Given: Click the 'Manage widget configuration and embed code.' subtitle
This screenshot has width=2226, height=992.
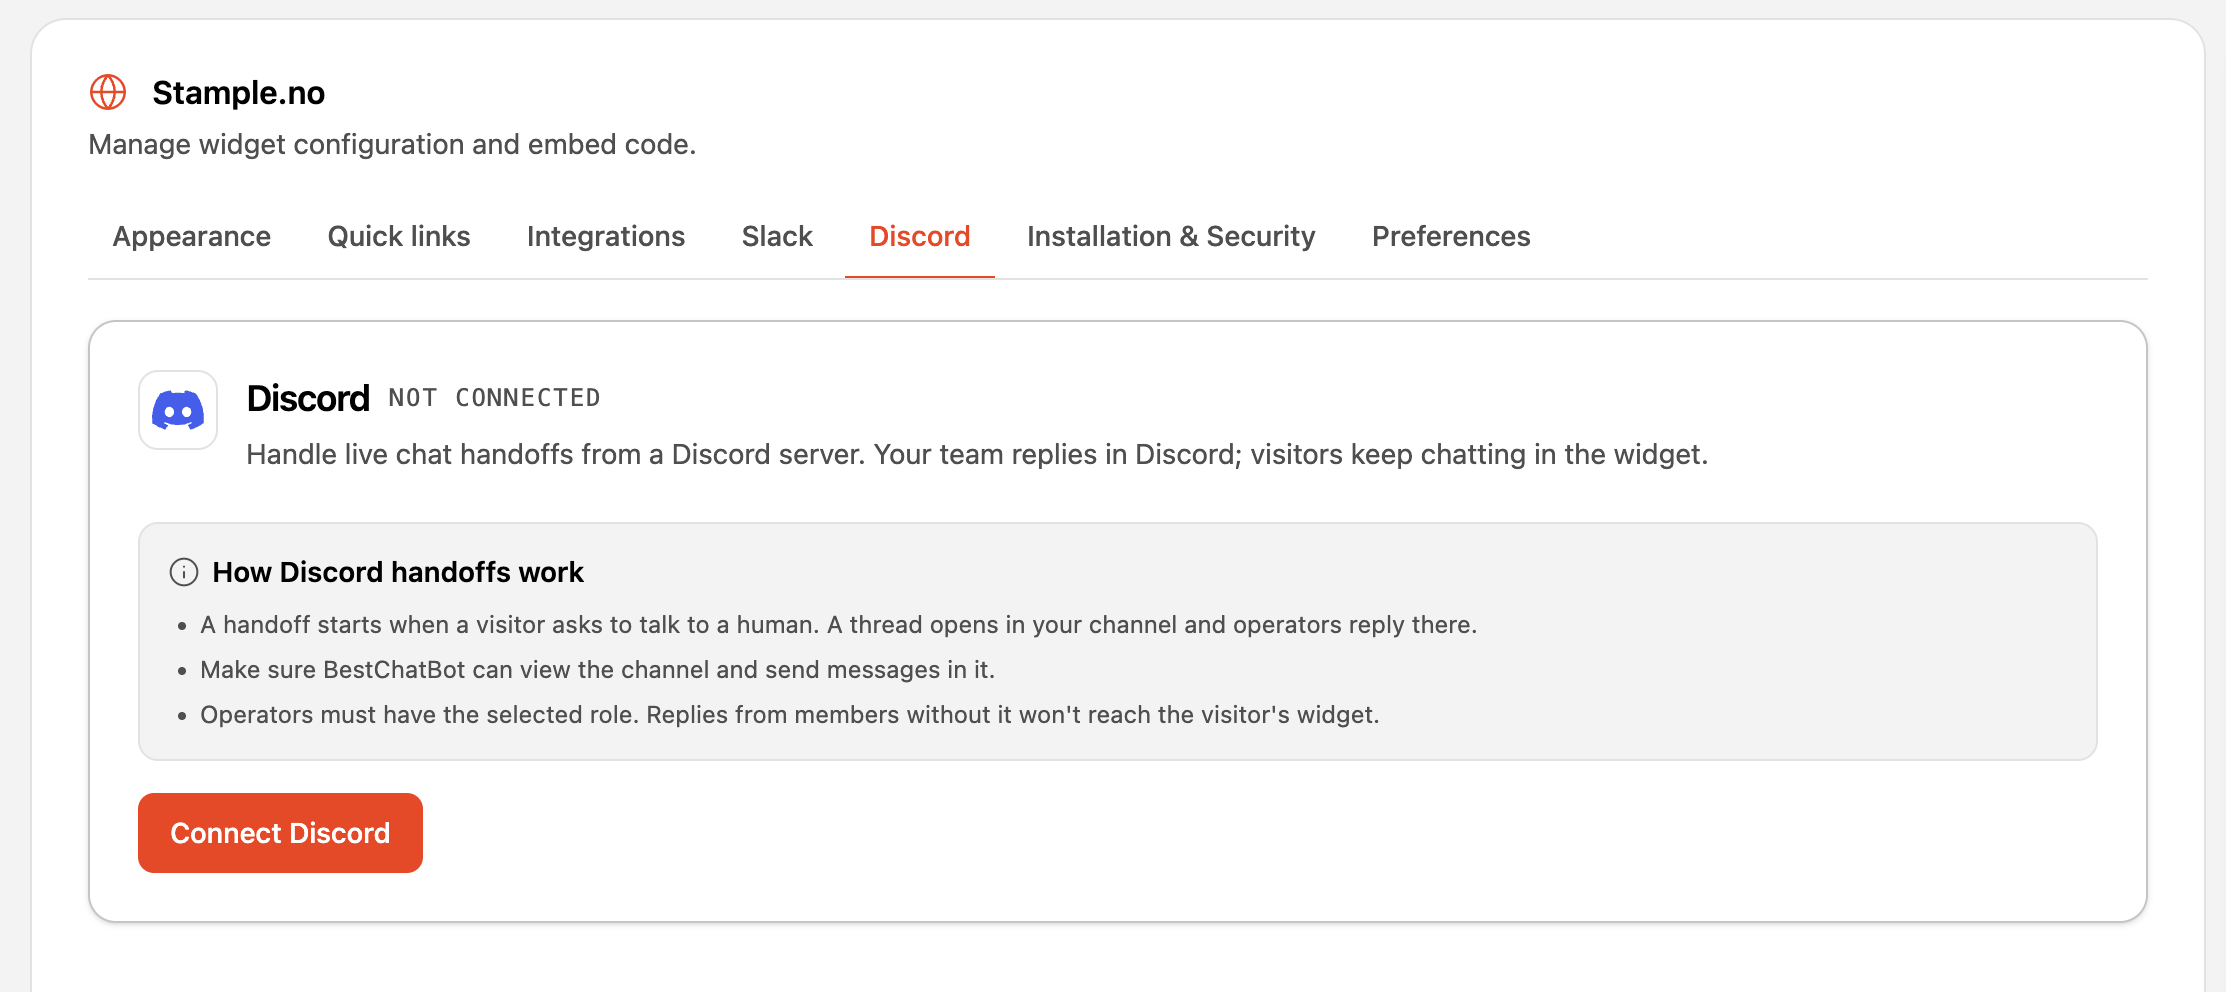Looking at the screenshot, I should tap(392, 145).
